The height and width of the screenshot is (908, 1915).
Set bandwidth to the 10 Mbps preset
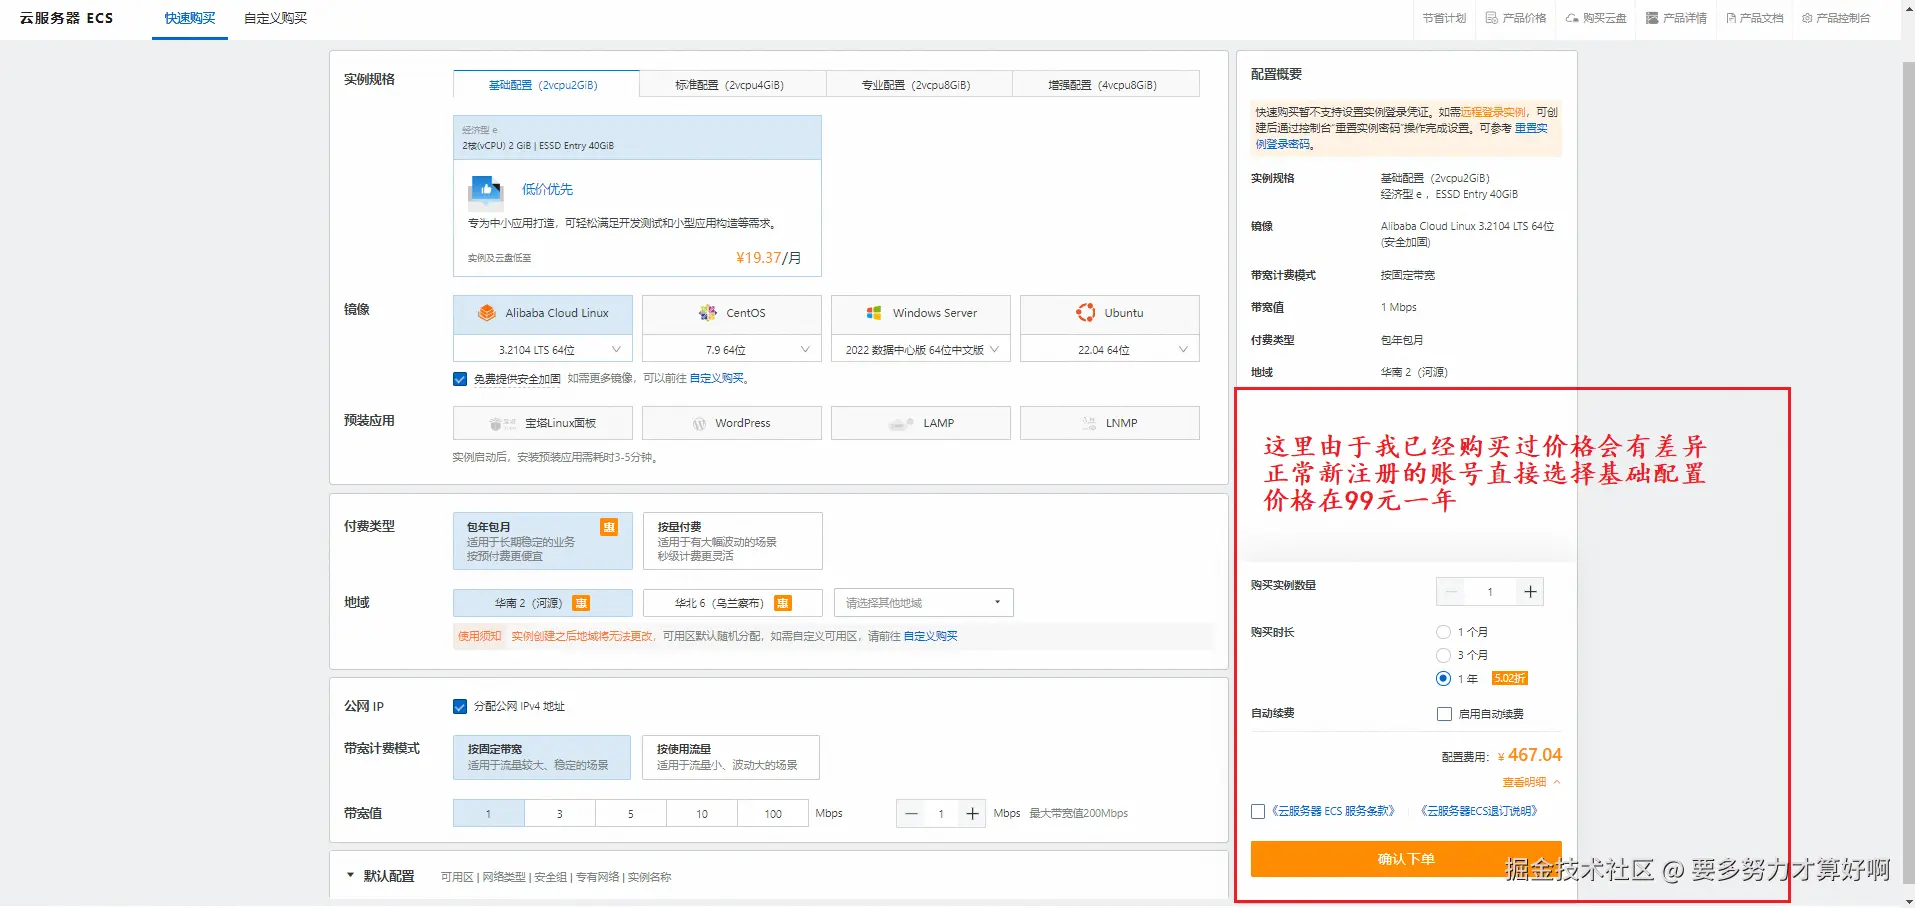click(702, 814)
